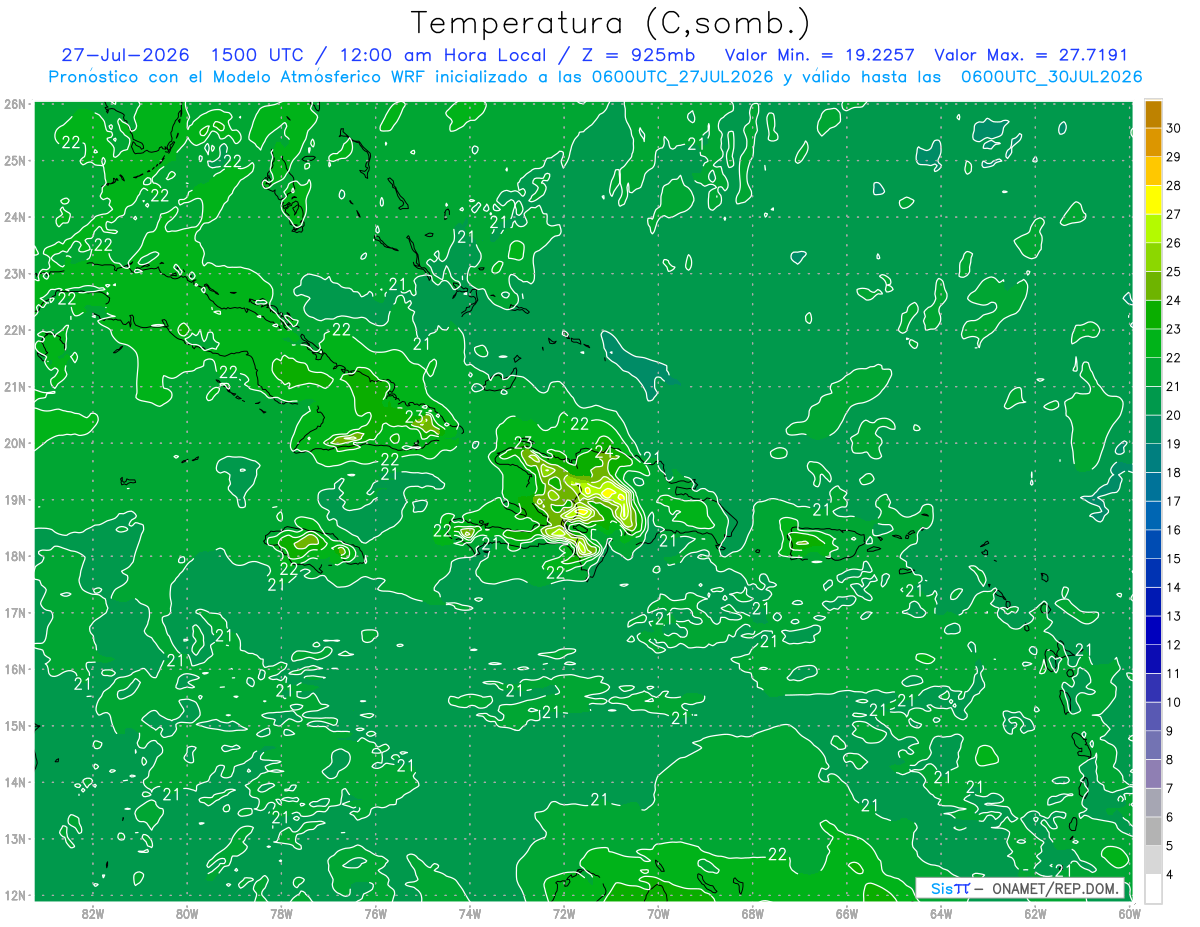Click the 25N latitude axis label
The image size is (1200, 927).
[x=14, y=160]
